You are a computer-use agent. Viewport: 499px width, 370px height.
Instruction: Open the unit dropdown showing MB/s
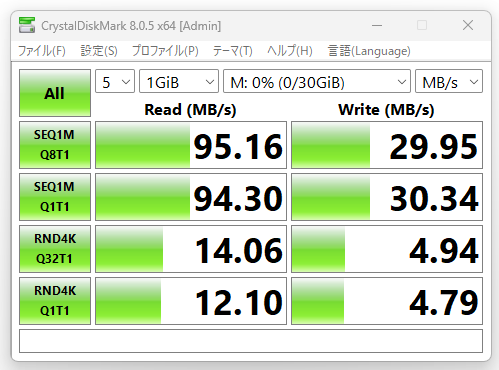(449, 81)
